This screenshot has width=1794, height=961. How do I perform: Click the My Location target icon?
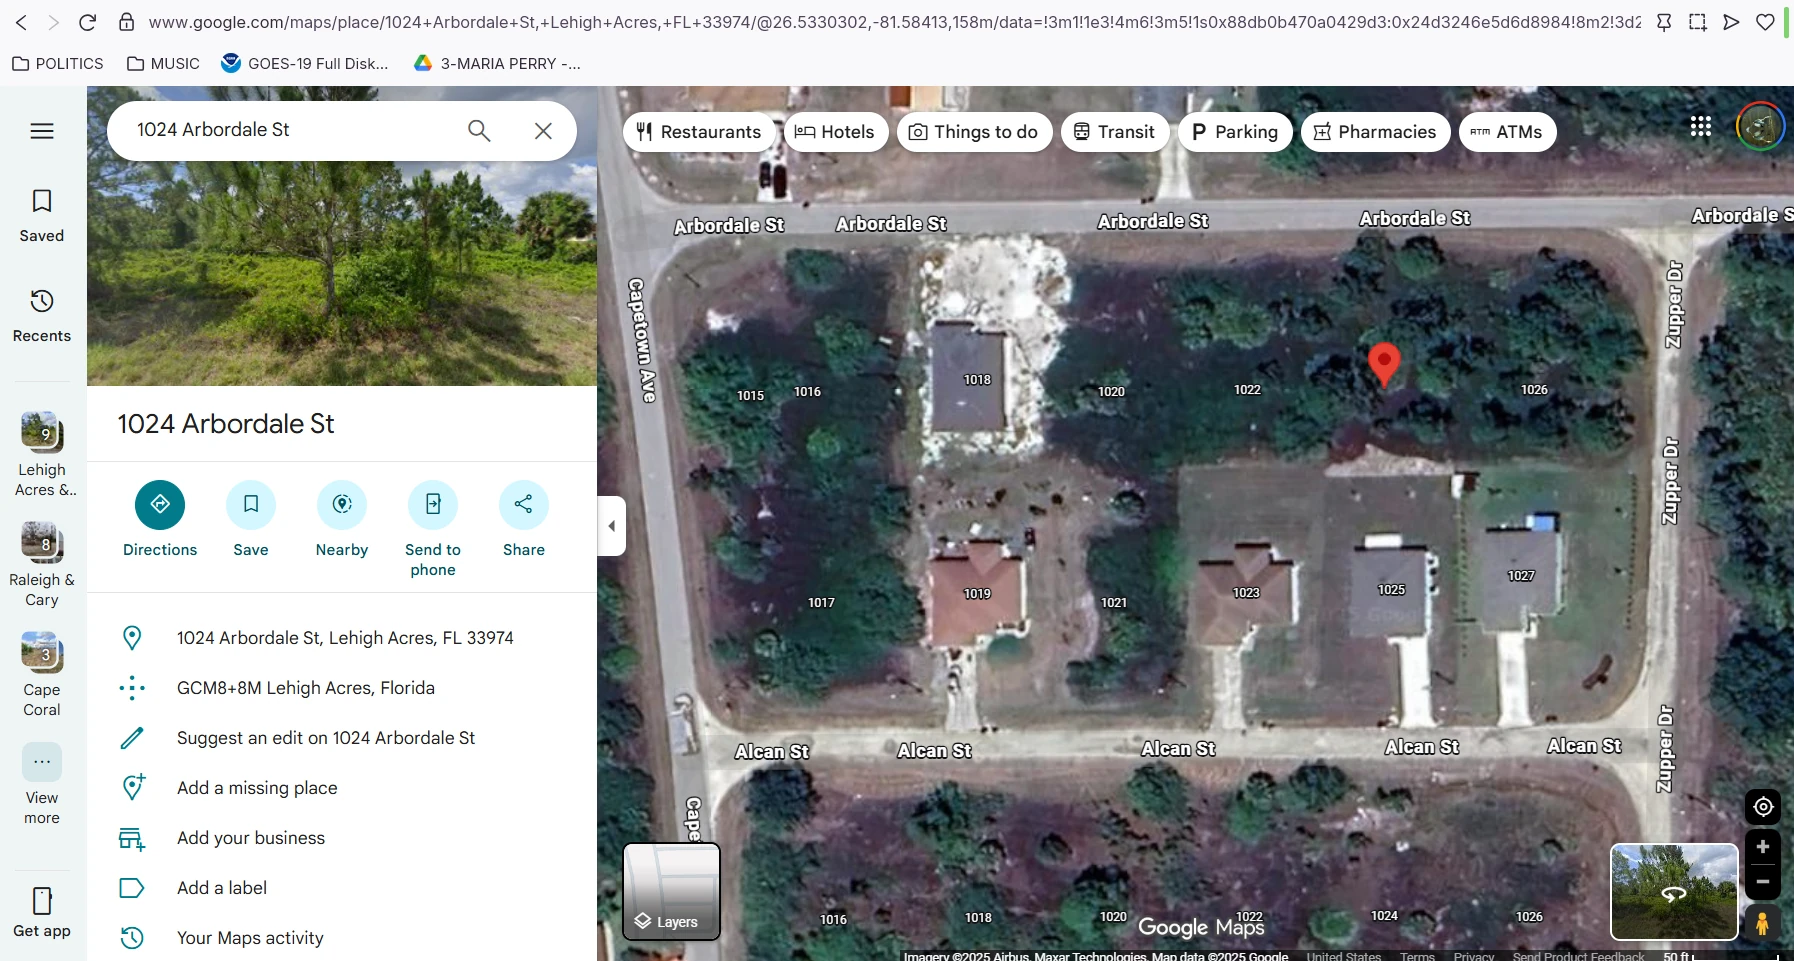coord(1763,806)
